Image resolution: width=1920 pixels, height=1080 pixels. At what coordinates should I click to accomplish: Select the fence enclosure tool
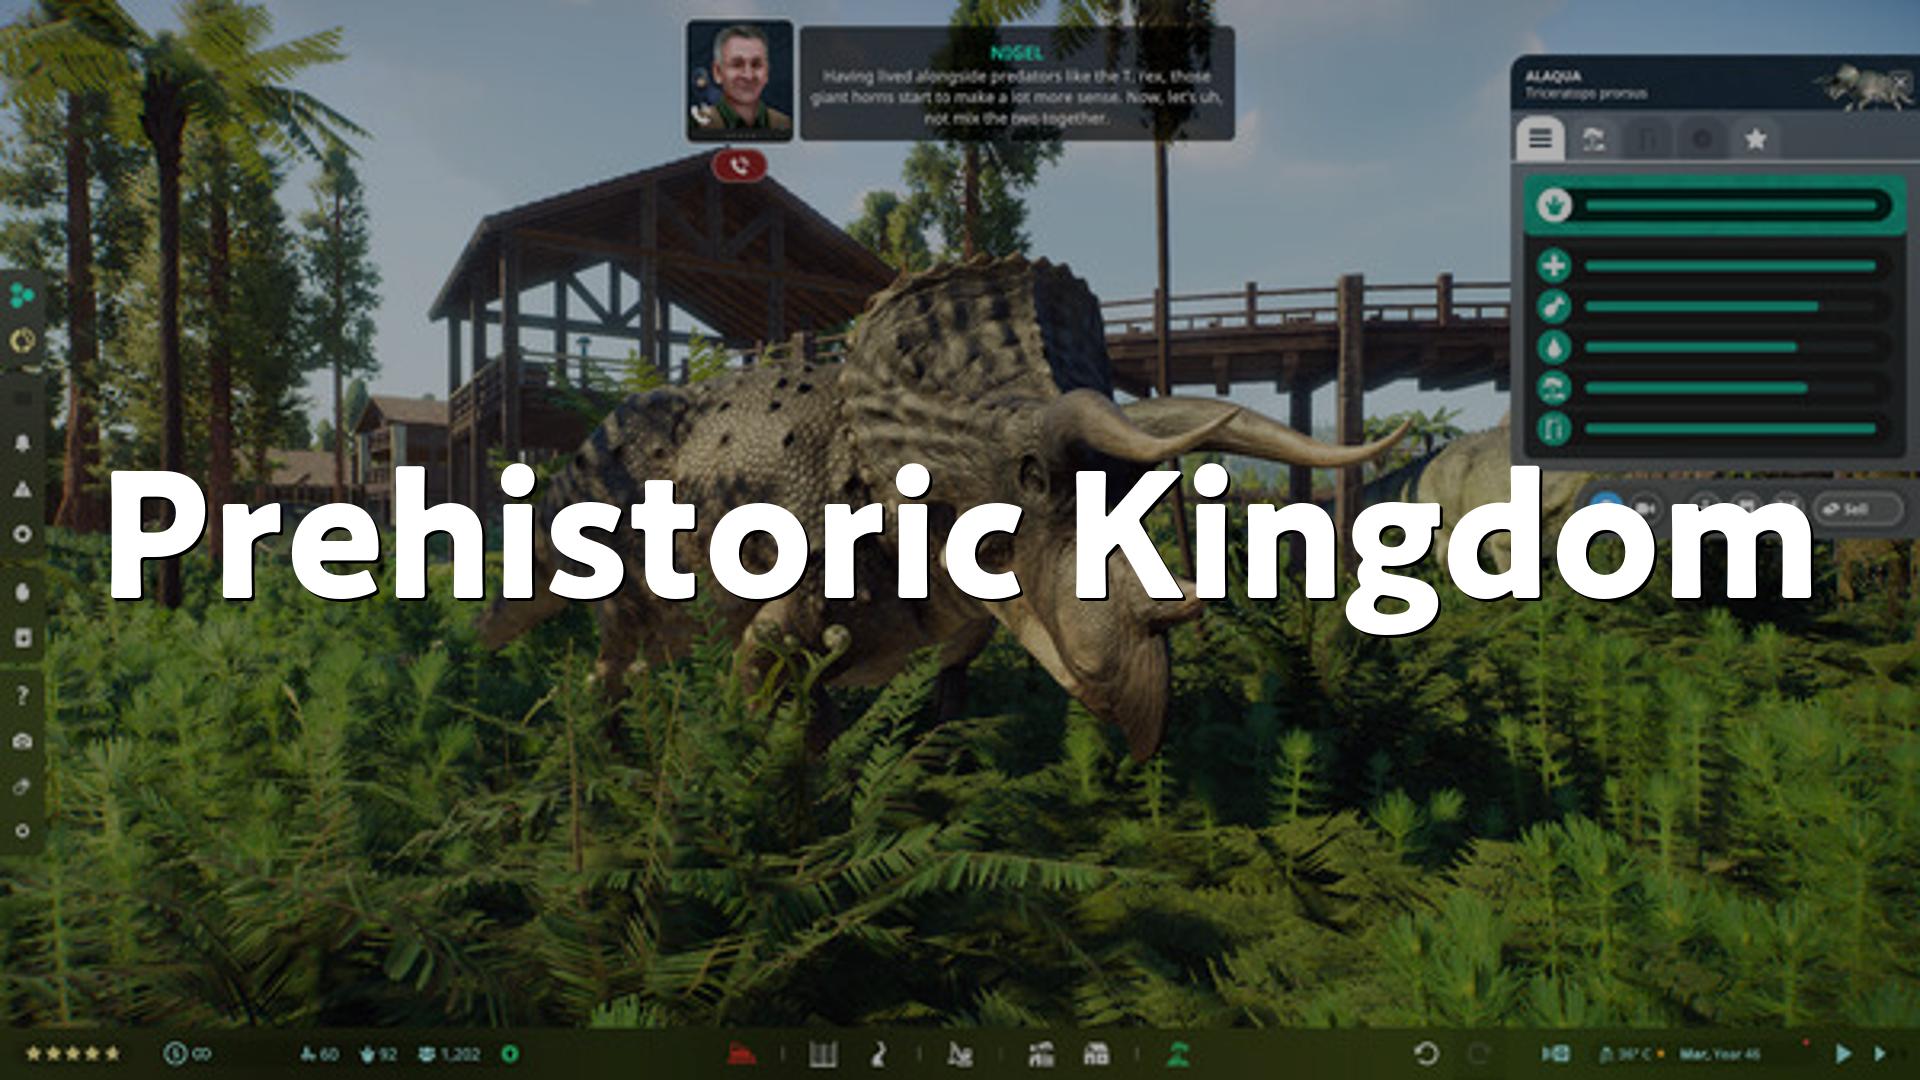823,1054
